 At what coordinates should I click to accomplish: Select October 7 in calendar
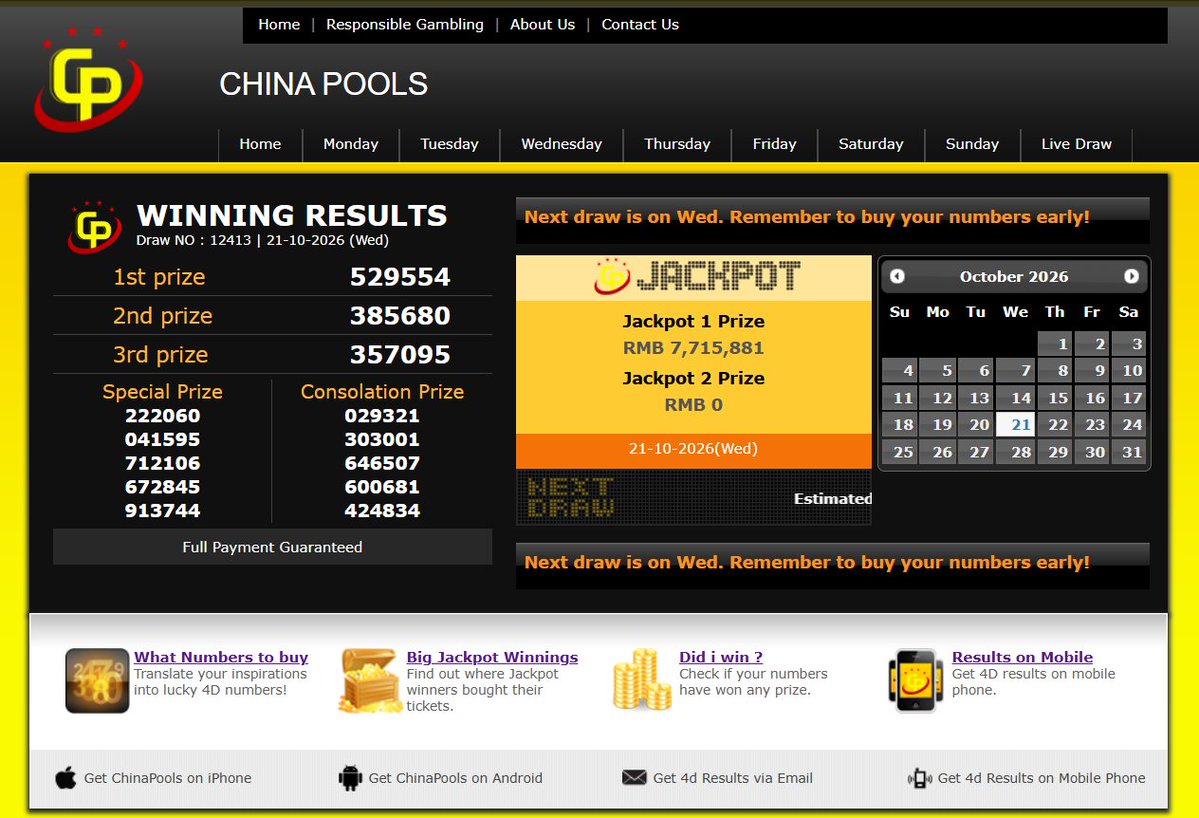[1015, 371]
